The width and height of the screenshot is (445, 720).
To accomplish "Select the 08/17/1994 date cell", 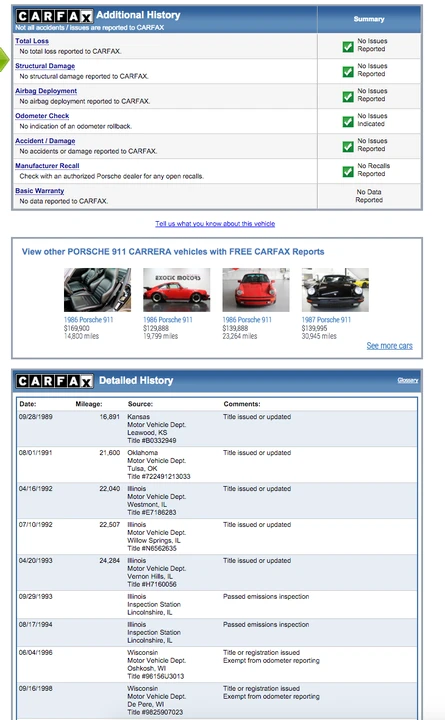I will (35, 624).
